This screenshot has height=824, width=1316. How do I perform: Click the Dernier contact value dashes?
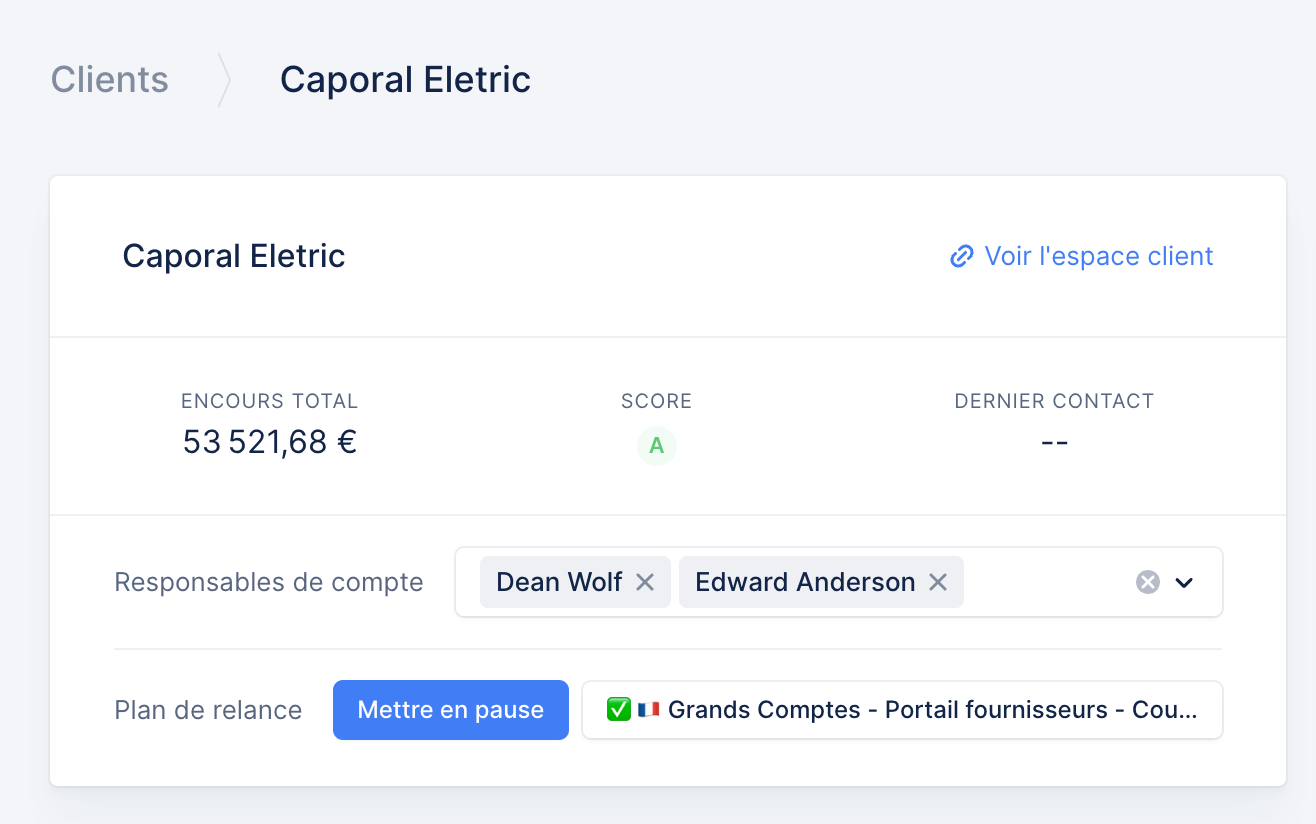point(1055,442)
